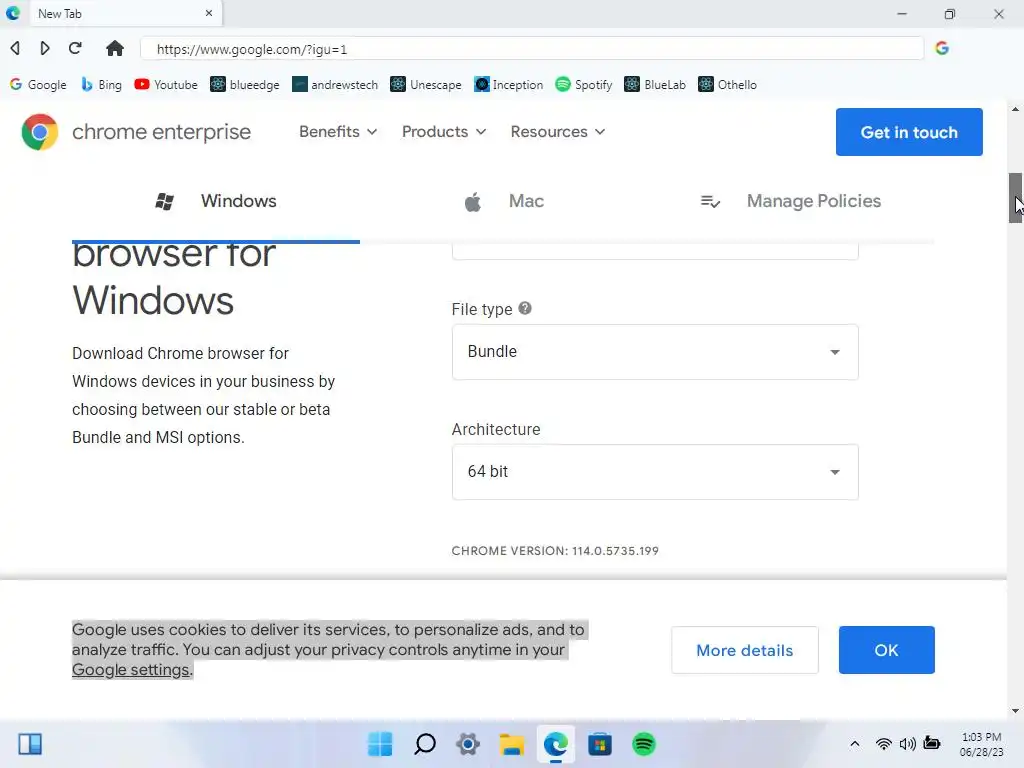Click the address bar URL field
Viewport: 1024px width, 768px height.
click(532, 49)
